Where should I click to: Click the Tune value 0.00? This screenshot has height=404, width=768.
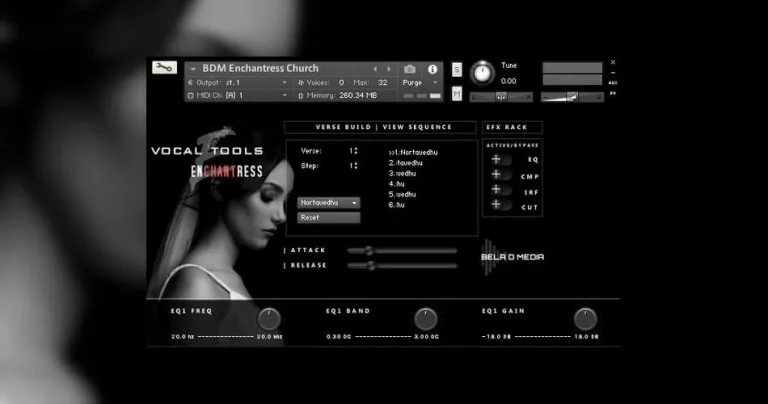[x=508, y=81]
